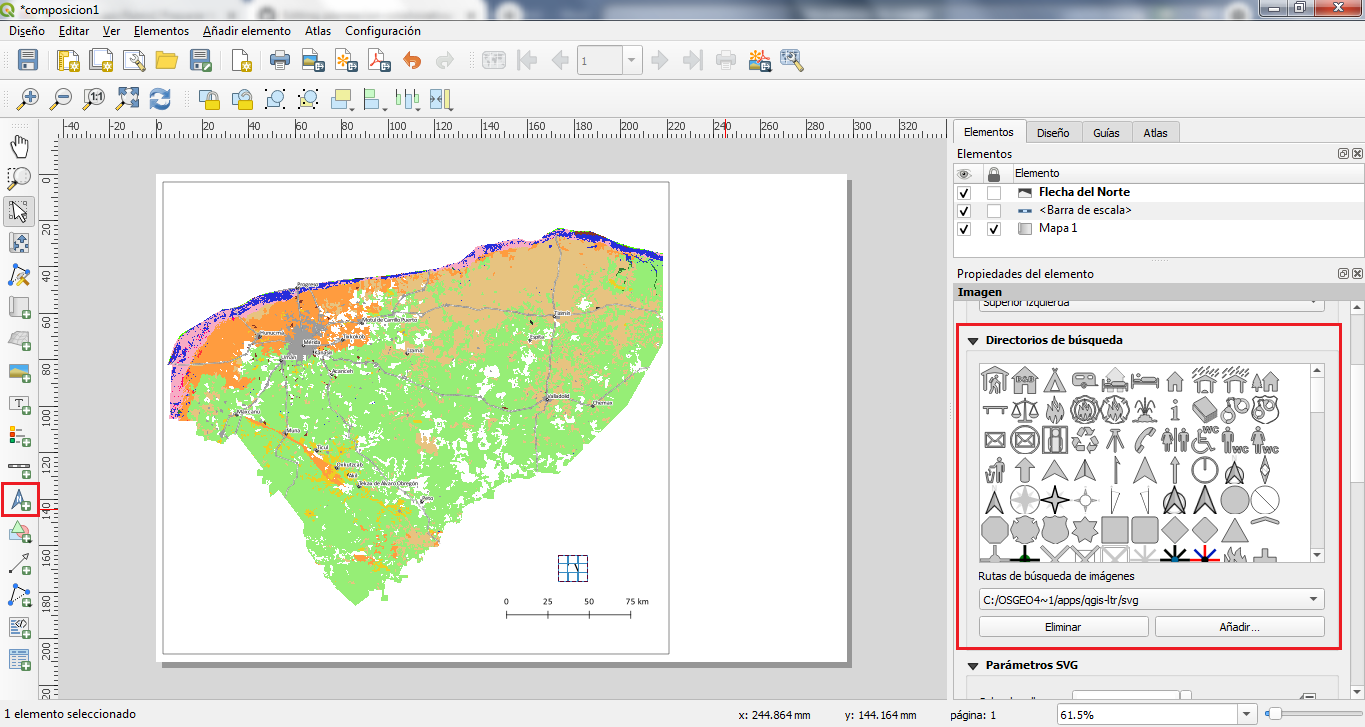
Task: Set zoom to 100% with the 1:1 icon
Action: pos(94,99)
